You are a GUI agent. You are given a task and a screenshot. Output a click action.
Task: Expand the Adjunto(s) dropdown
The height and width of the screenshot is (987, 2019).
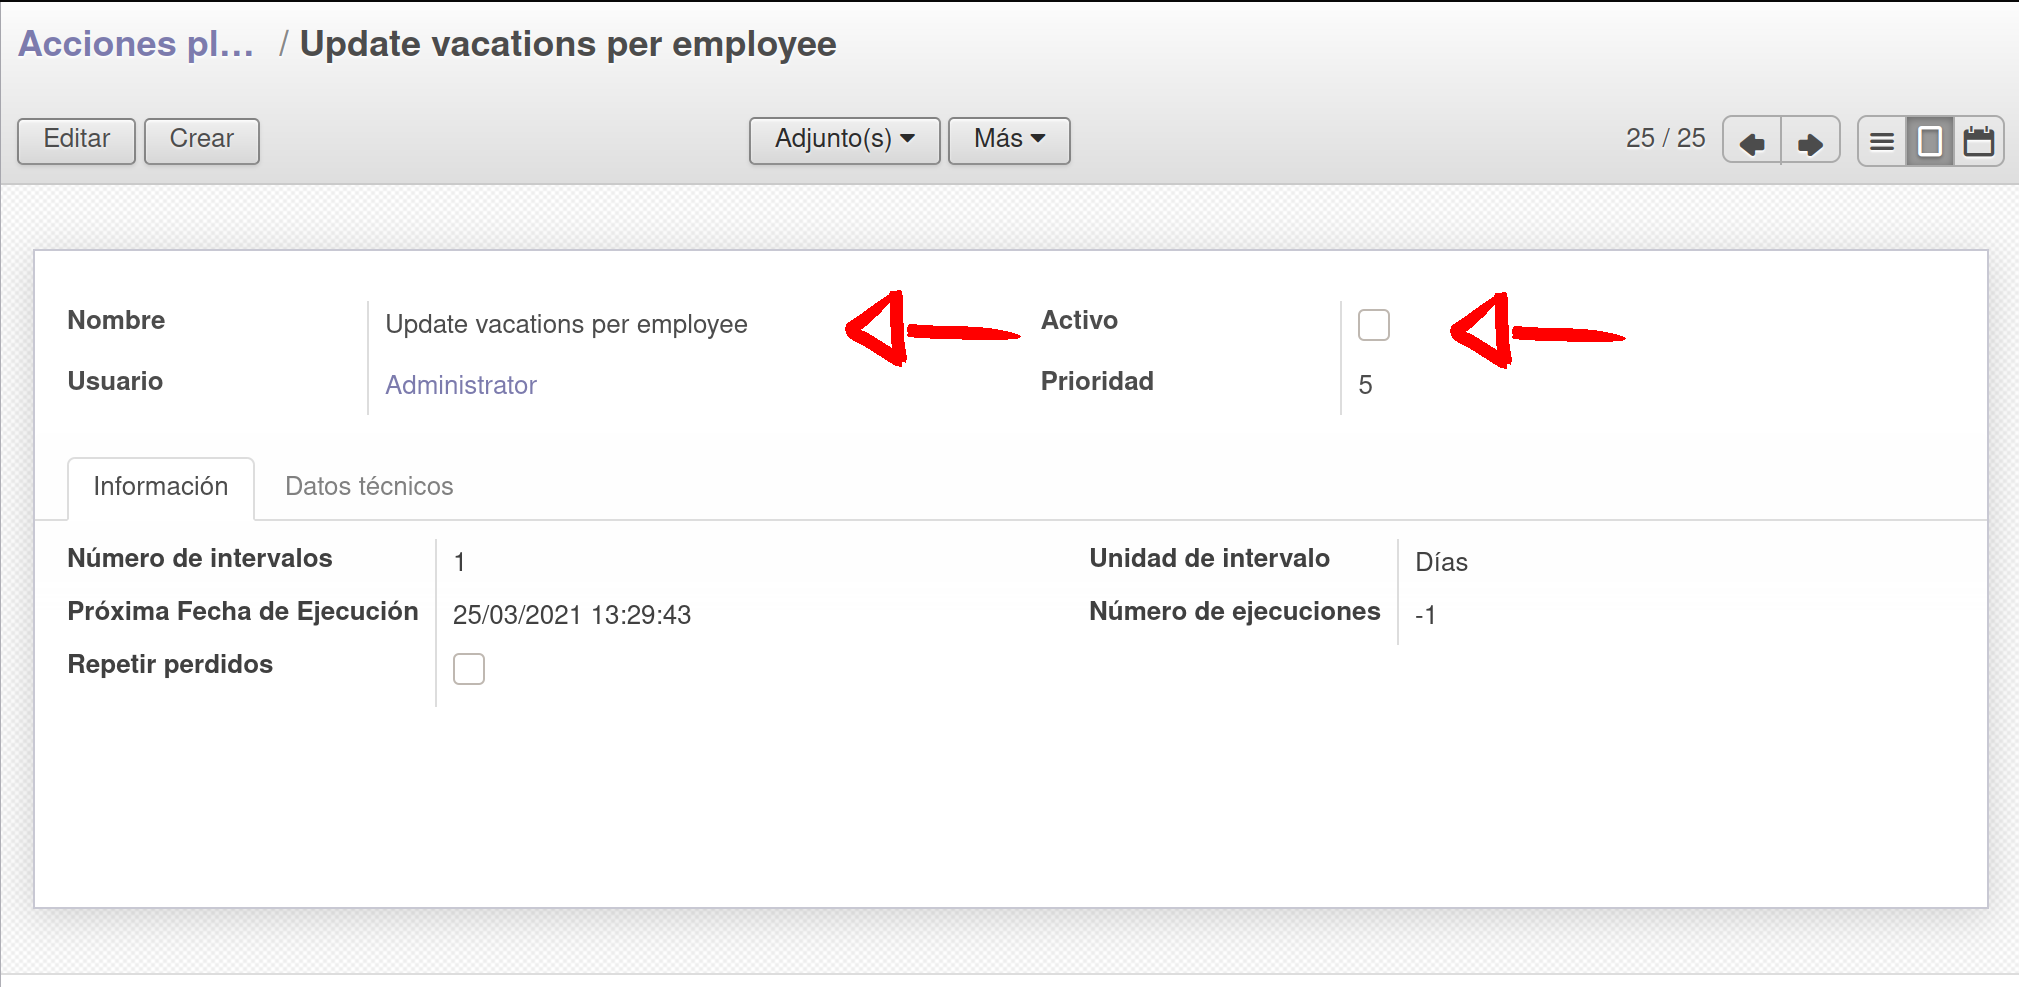click(844, 140)
